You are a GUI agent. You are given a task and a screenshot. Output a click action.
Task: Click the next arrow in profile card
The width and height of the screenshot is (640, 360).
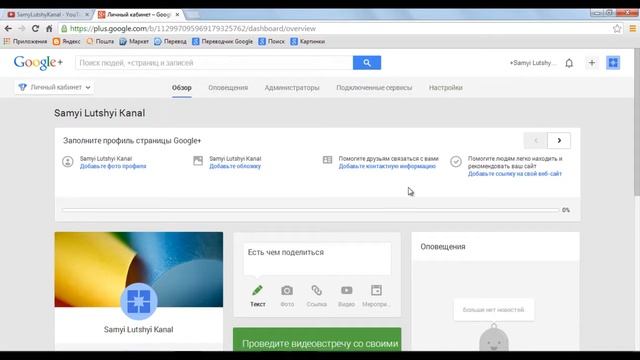pos(559,140)
